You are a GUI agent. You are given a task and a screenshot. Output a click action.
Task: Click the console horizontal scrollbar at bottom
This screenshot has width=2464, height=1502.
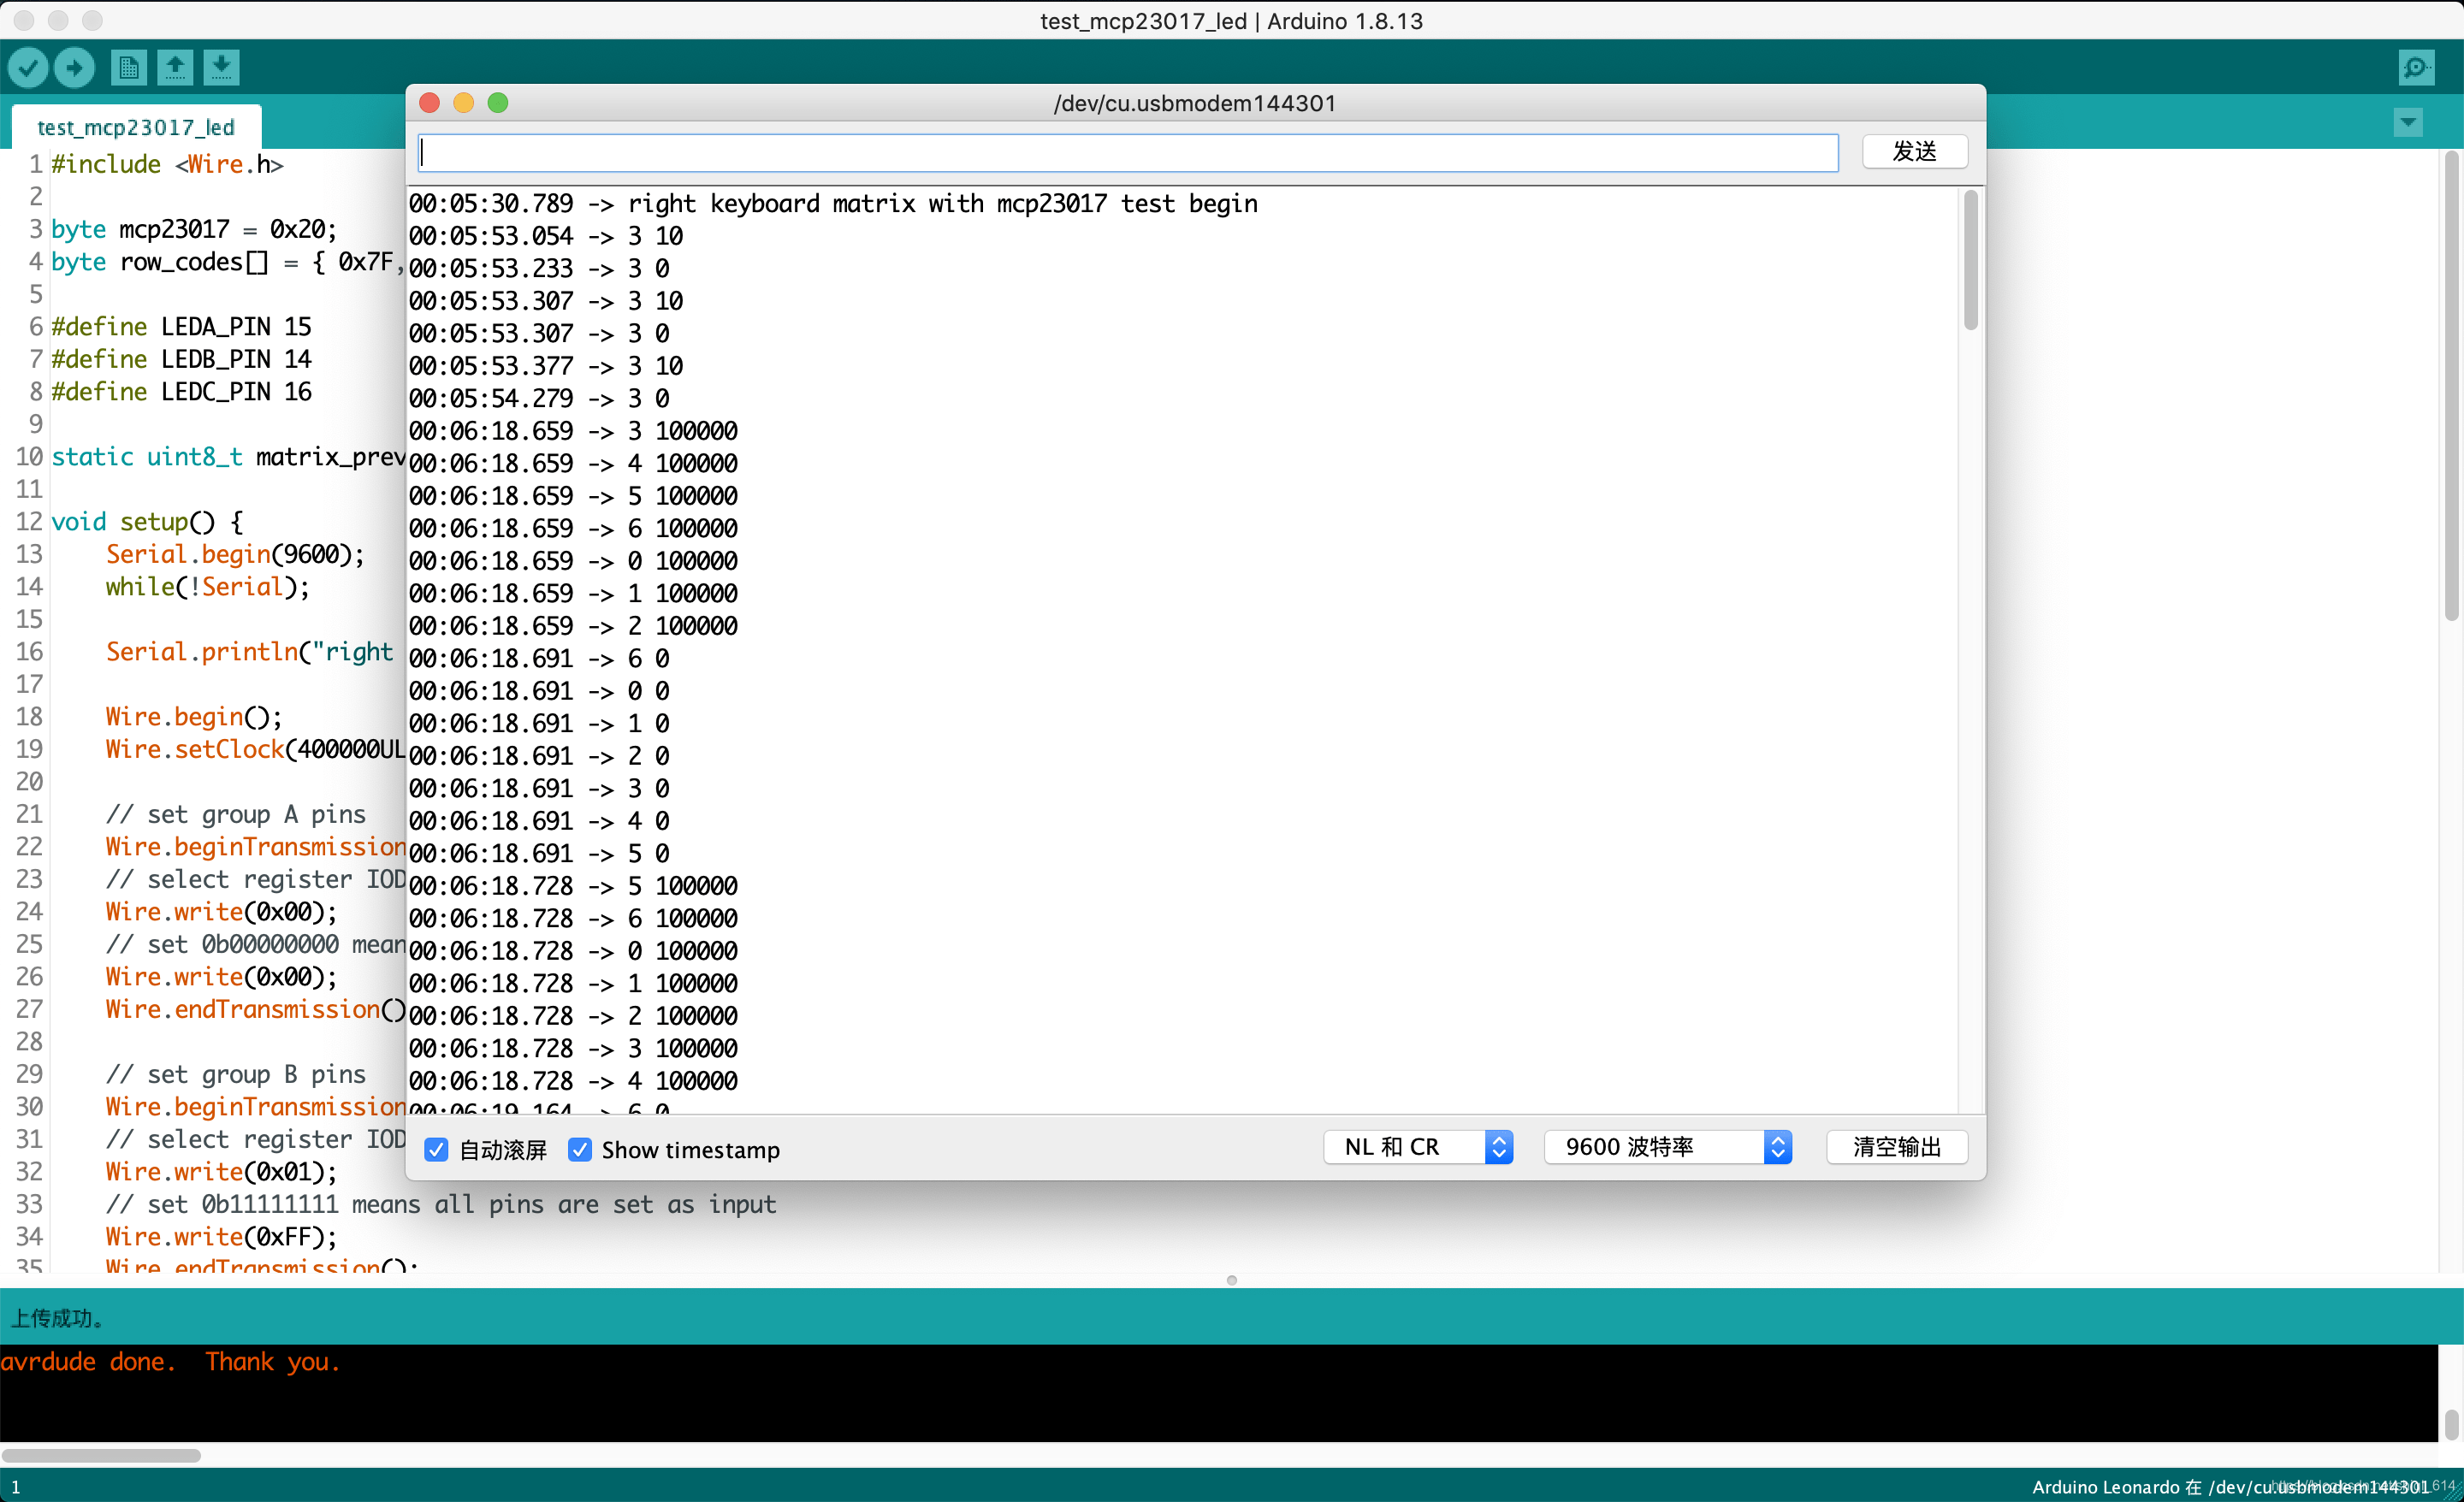click(101, 1455)
